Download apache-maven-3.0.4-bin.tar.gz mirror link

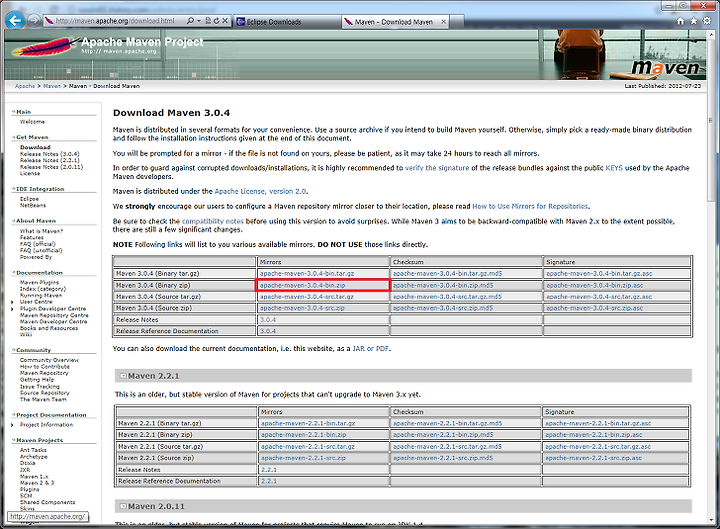307,273
